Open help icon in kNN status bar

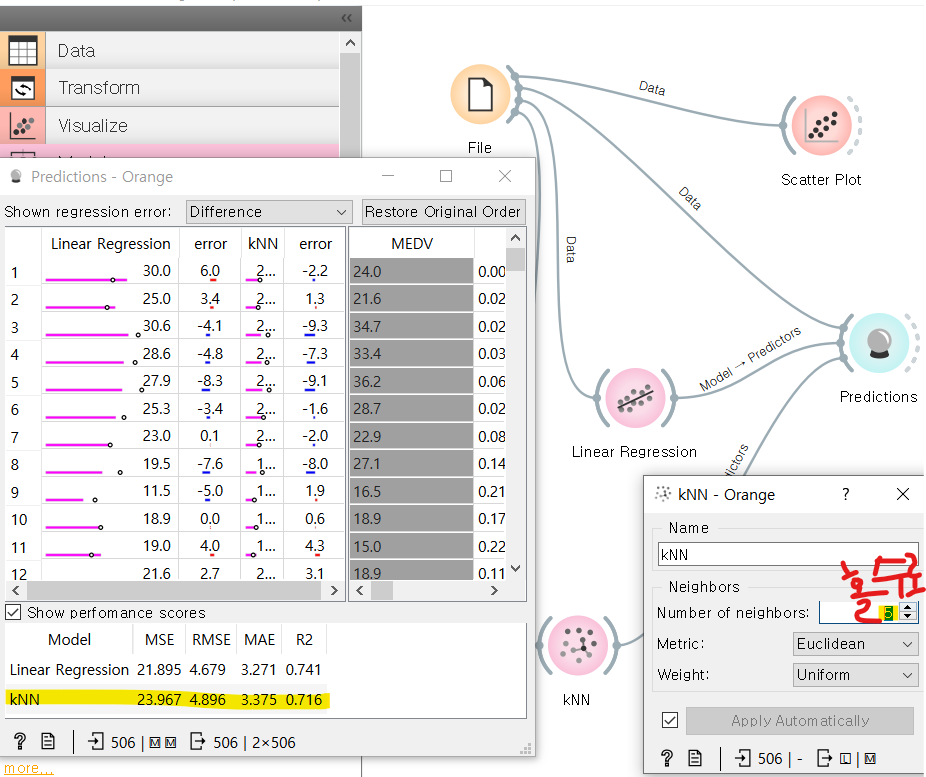(667, 758)
